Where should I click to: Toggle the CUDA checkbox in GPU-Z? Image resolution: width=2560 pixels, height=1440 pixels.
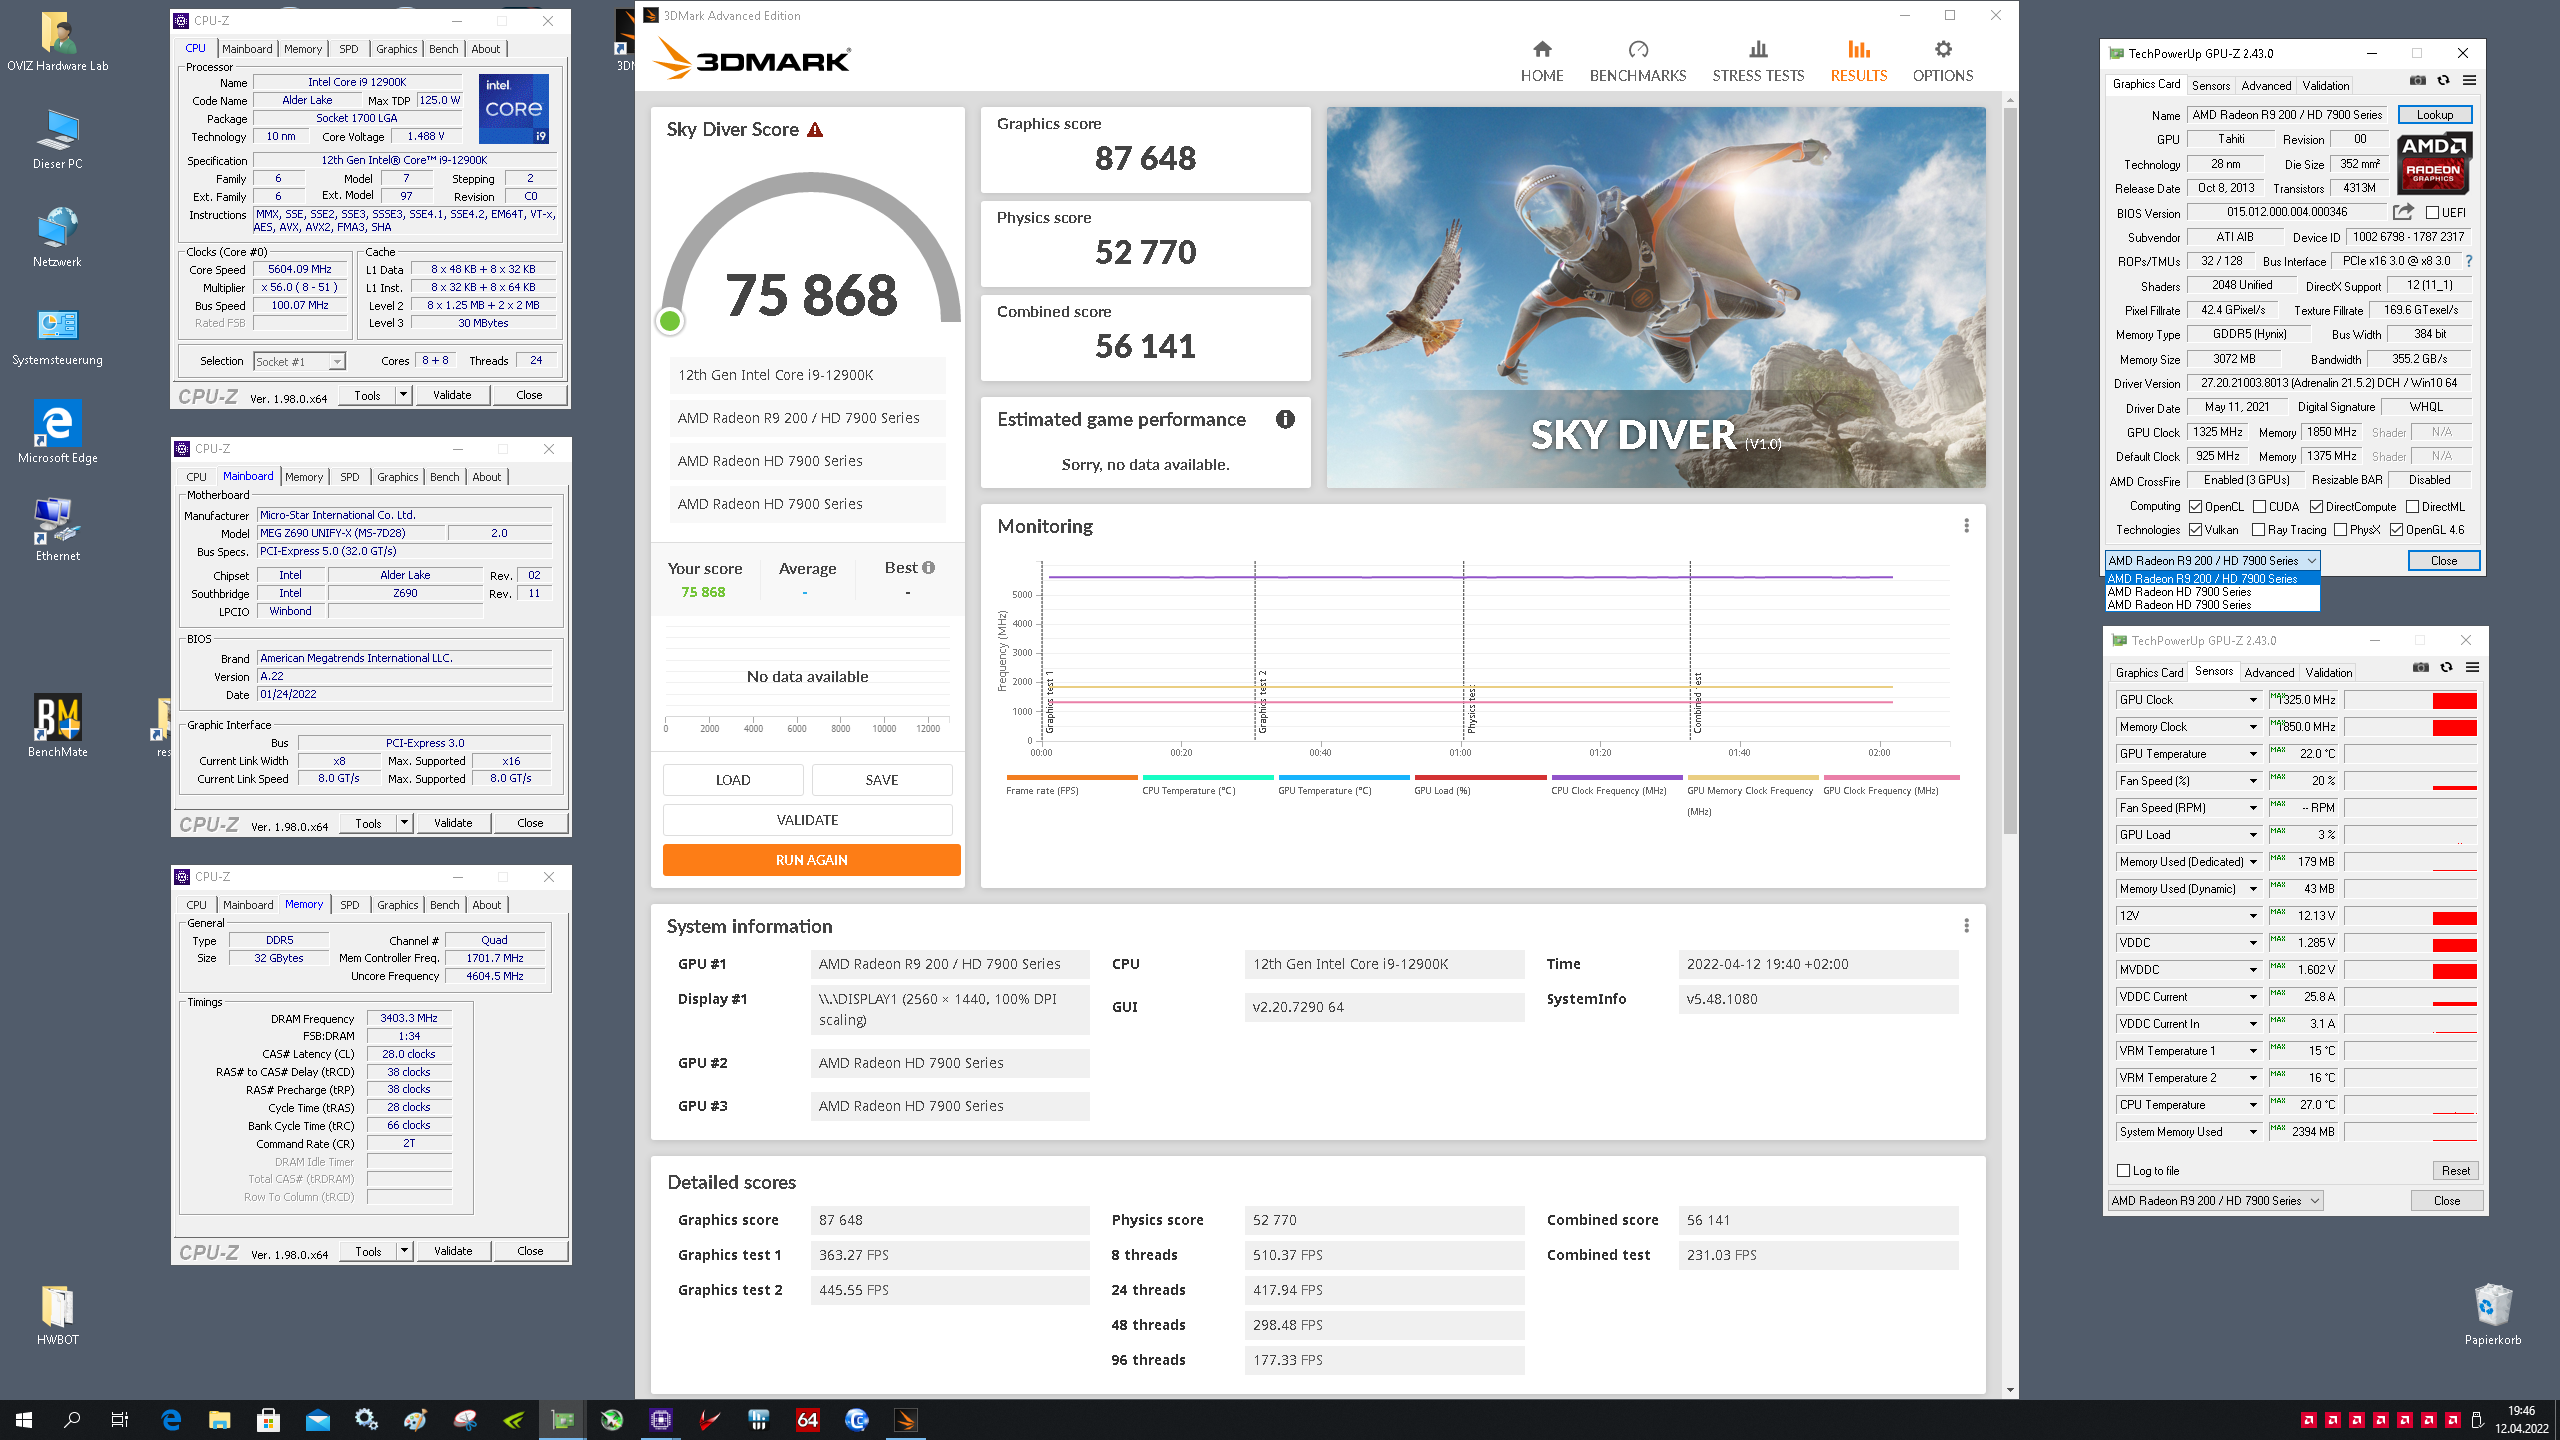[x=2260, y=507]
